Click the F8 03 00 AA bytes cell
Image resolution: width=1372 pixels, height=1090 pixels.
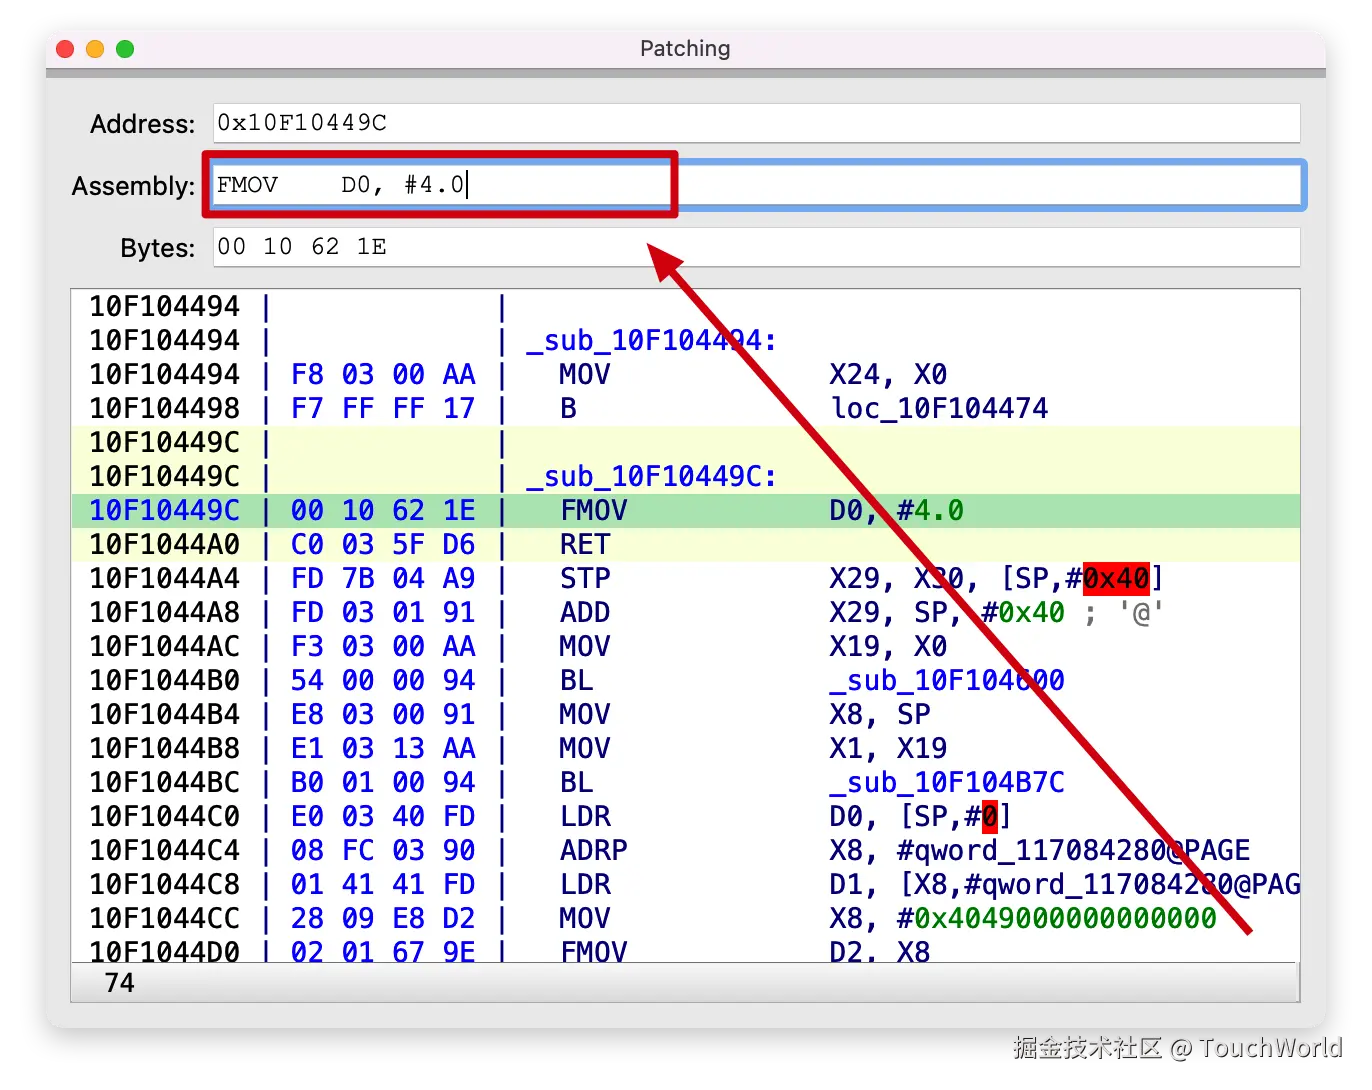(x=383, y=374)
